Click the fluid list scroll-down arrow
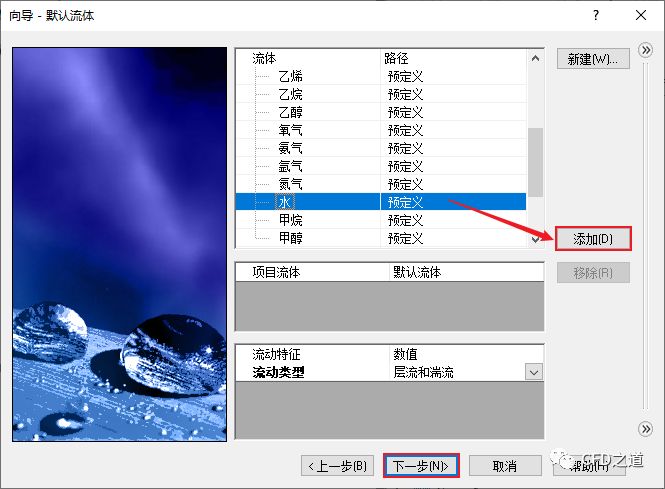Image resolution: width=665 pixels, height=489 pixels. click(x=535, y=240)
